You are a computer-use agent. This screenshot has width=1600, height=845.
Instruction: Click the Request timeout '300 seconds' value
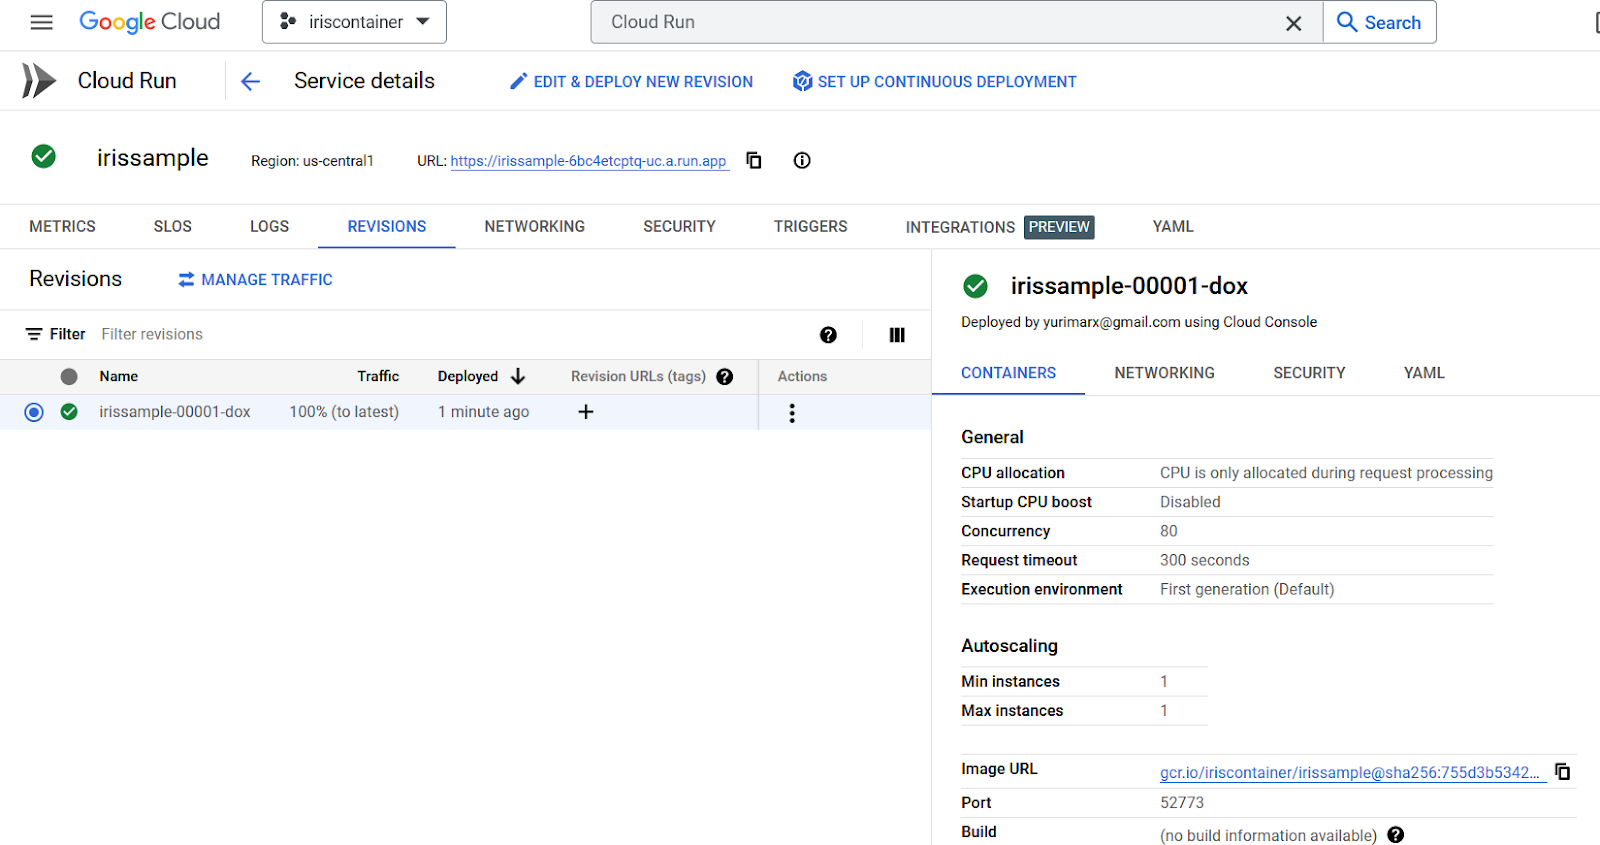pos(1205,561)
